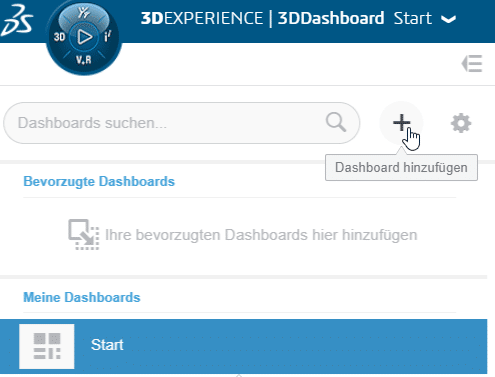495x377 pixels.
Task: Open the Compass south V.R simulation quadrant
Action: [83, 60]
